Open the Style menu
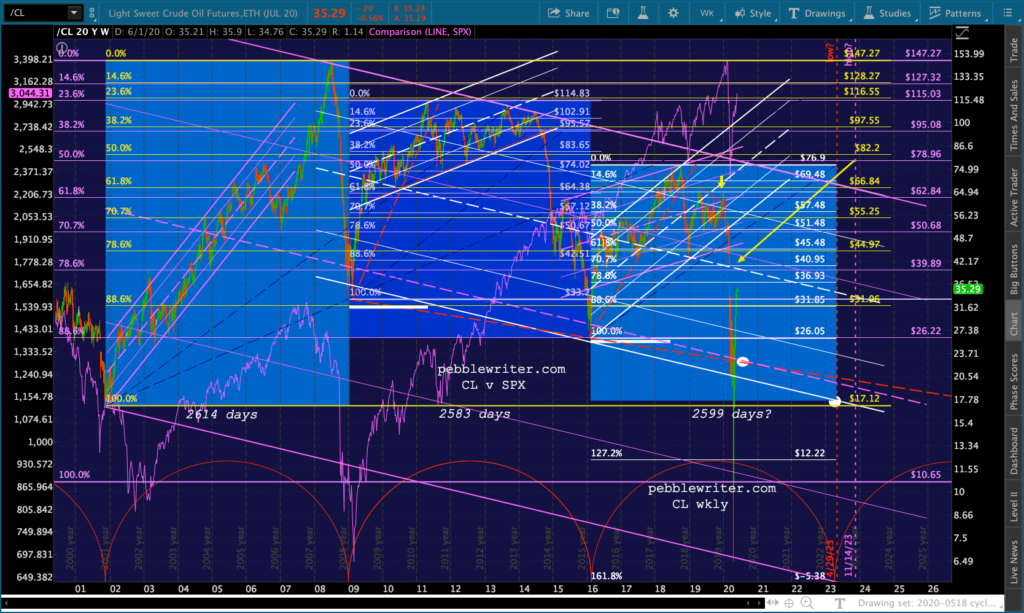This screenshot has height=613, width=1024. point(753,13)
